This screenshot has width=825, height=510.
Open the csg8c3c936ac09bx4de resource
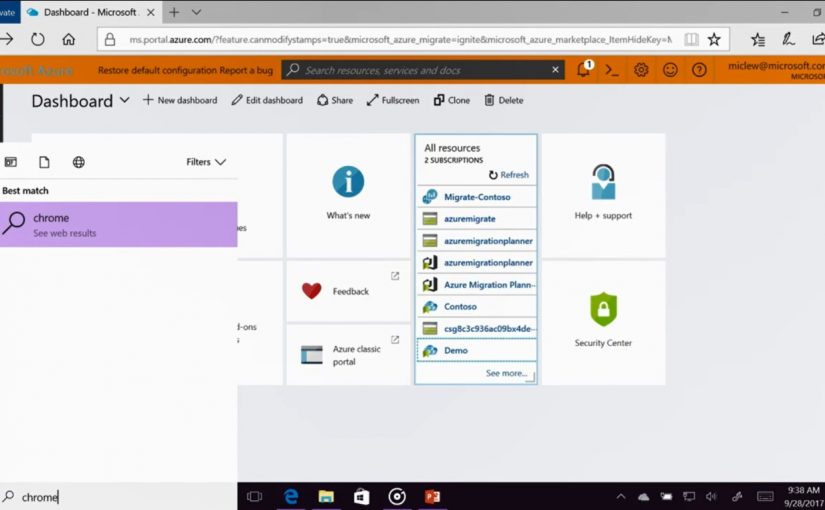click(476, 328)
